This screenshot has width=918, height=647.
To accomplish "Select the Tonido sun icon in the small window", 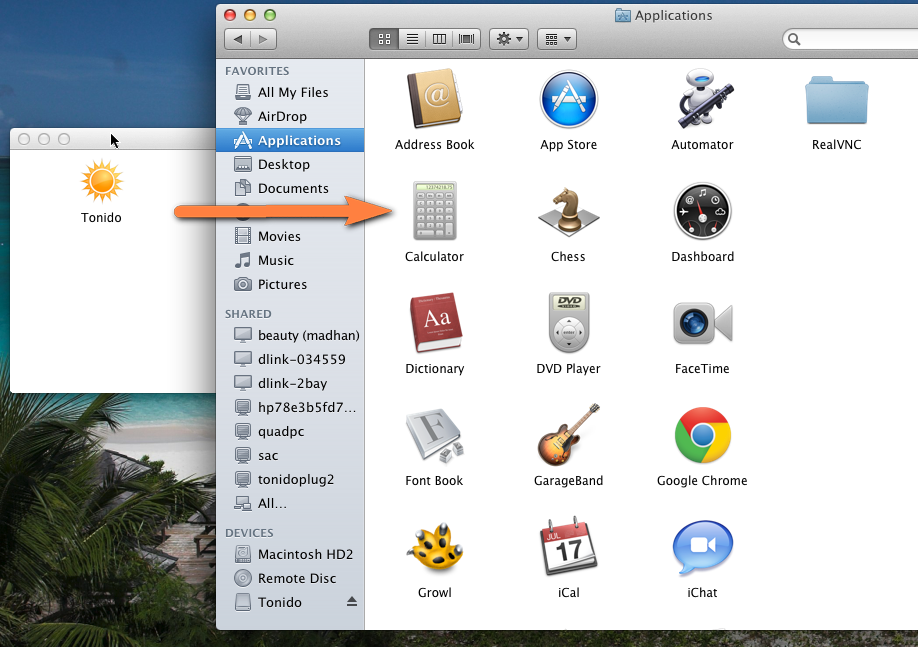I will click(x=102, y=181).
